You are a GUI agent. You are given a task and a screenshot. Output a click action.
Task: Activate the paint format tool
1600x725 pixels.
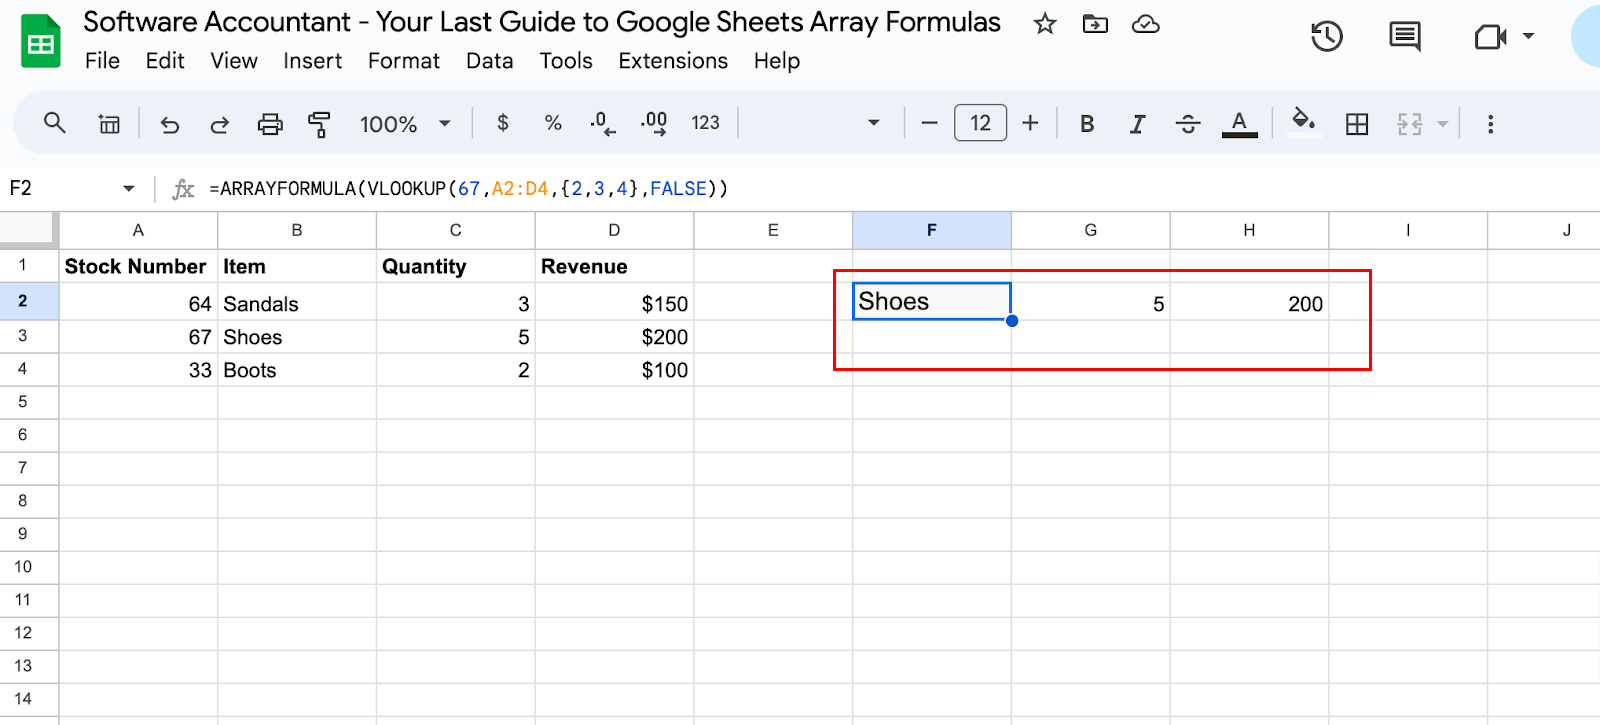tap(320, 124)
